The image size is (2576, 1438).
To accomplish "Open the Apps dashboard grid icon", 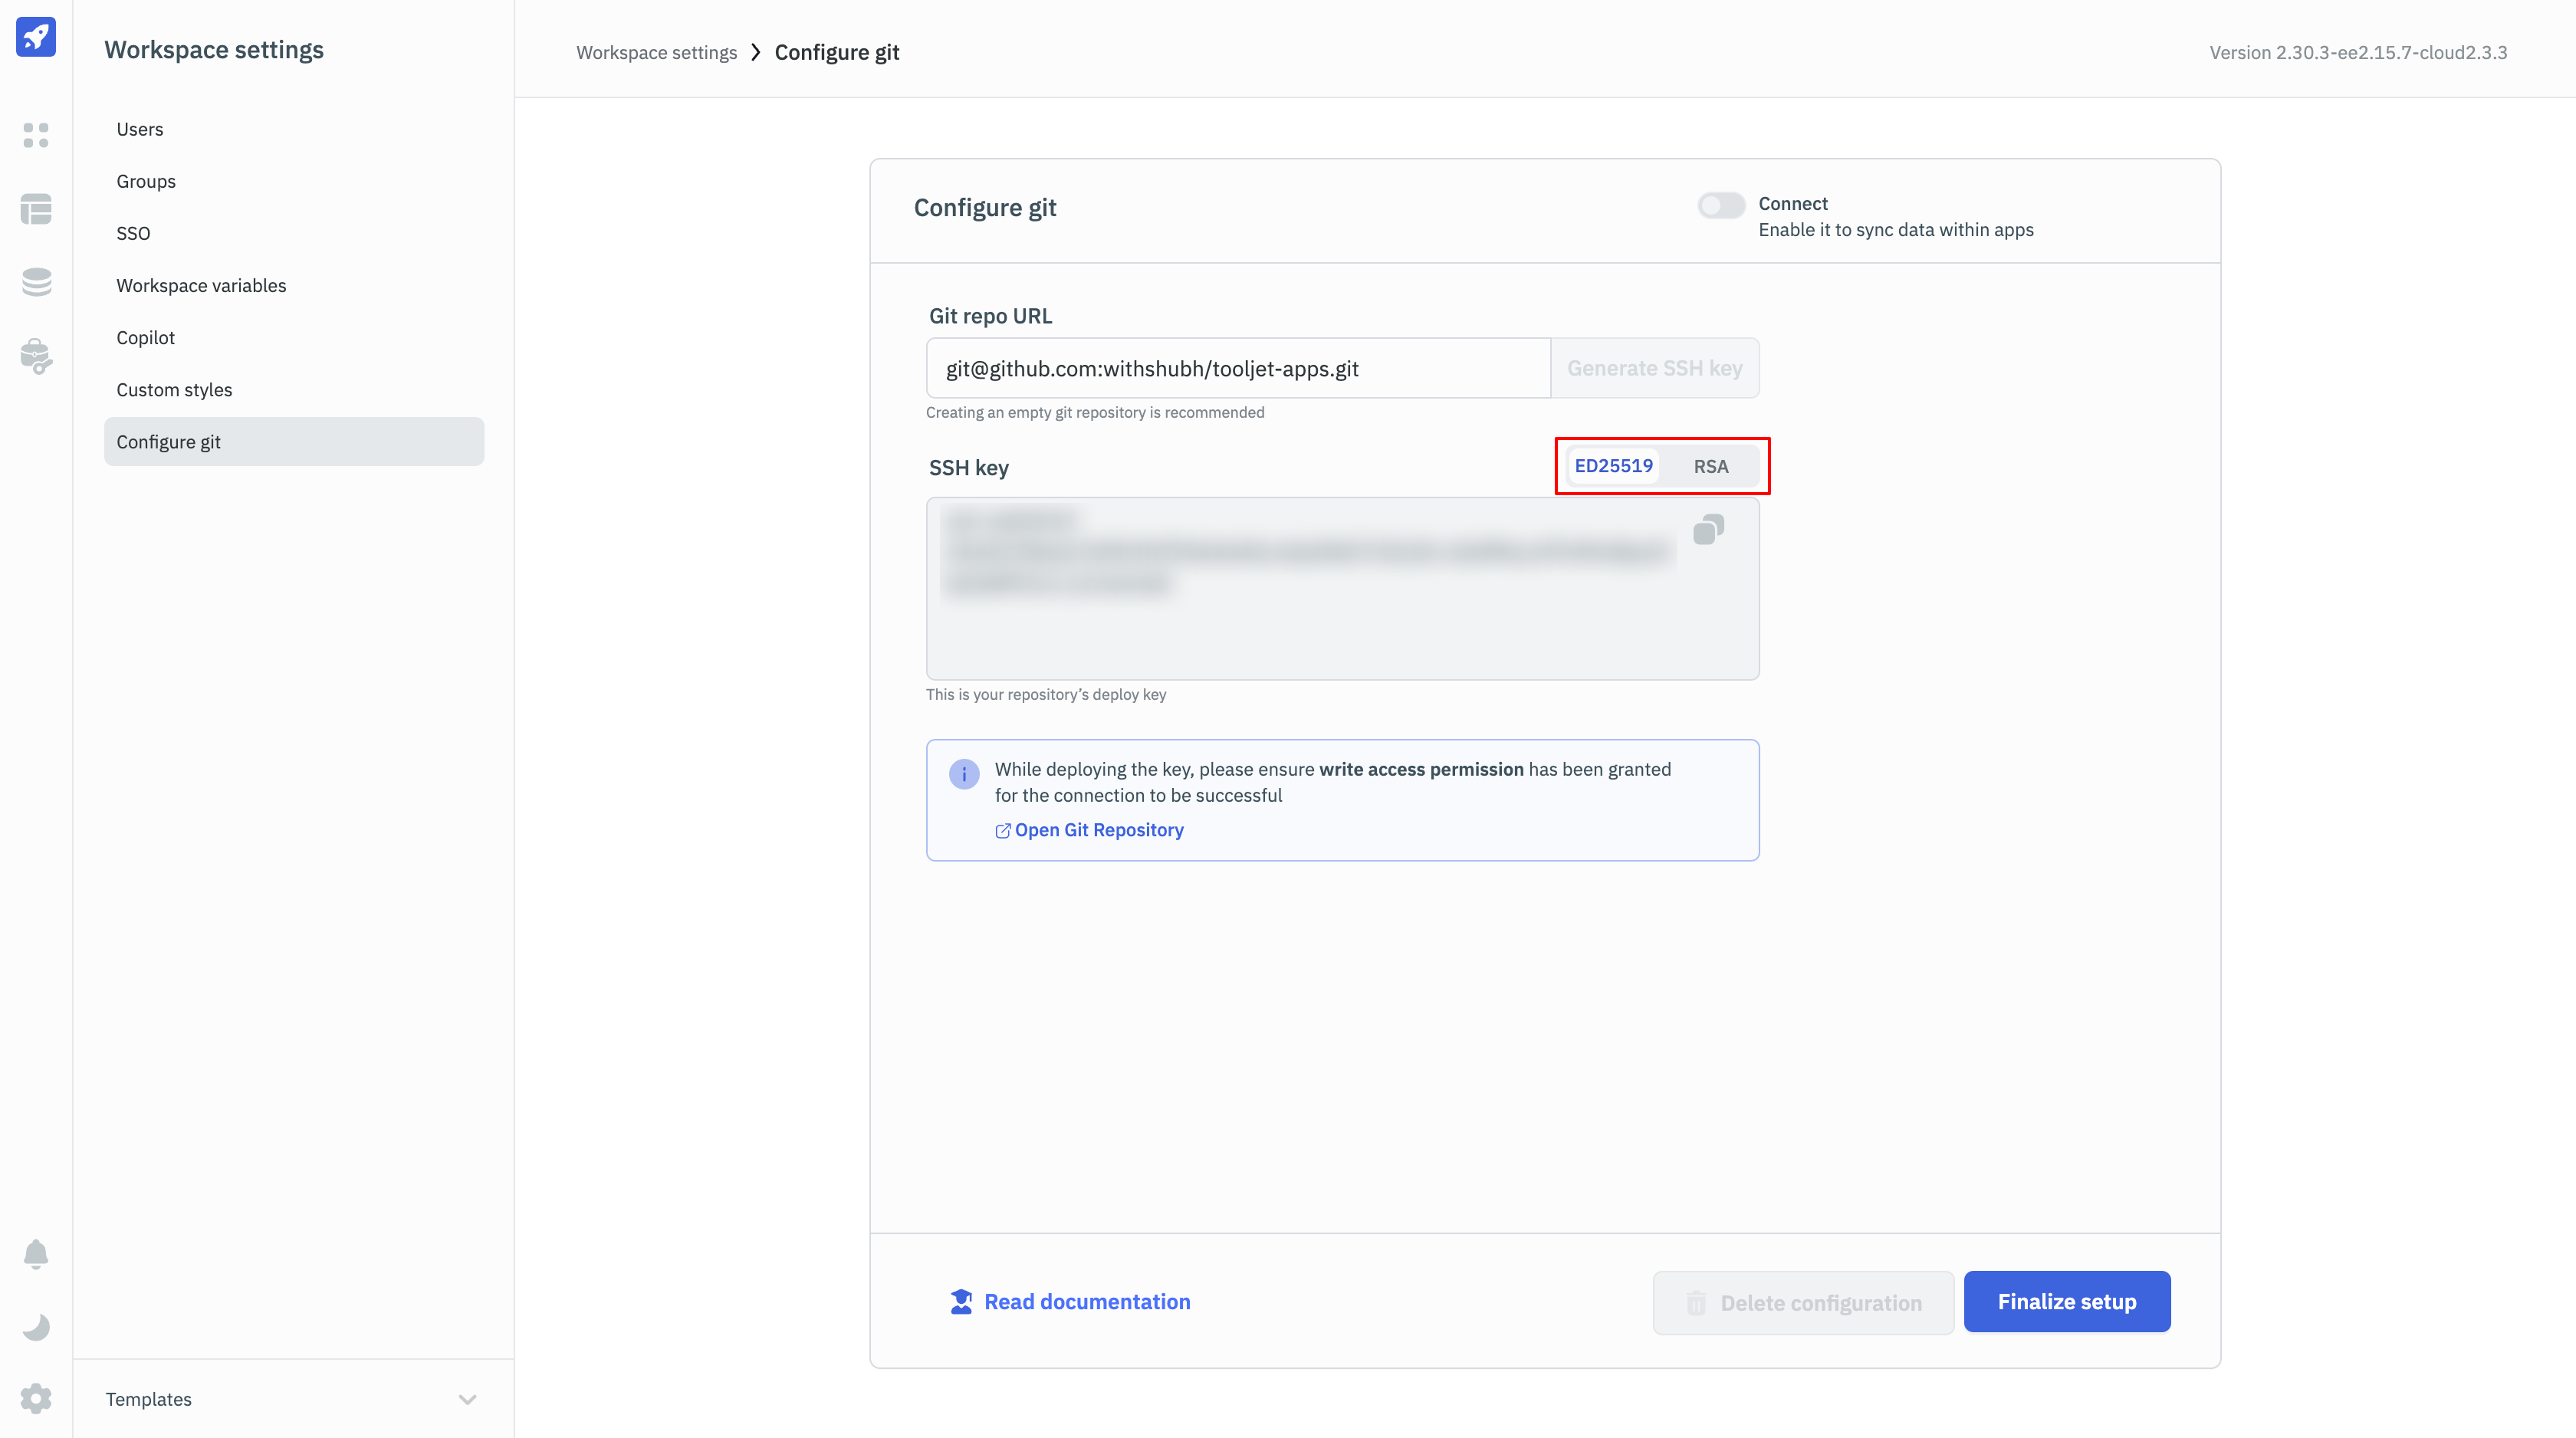I will pyautogui.click(x=36, y=135).
